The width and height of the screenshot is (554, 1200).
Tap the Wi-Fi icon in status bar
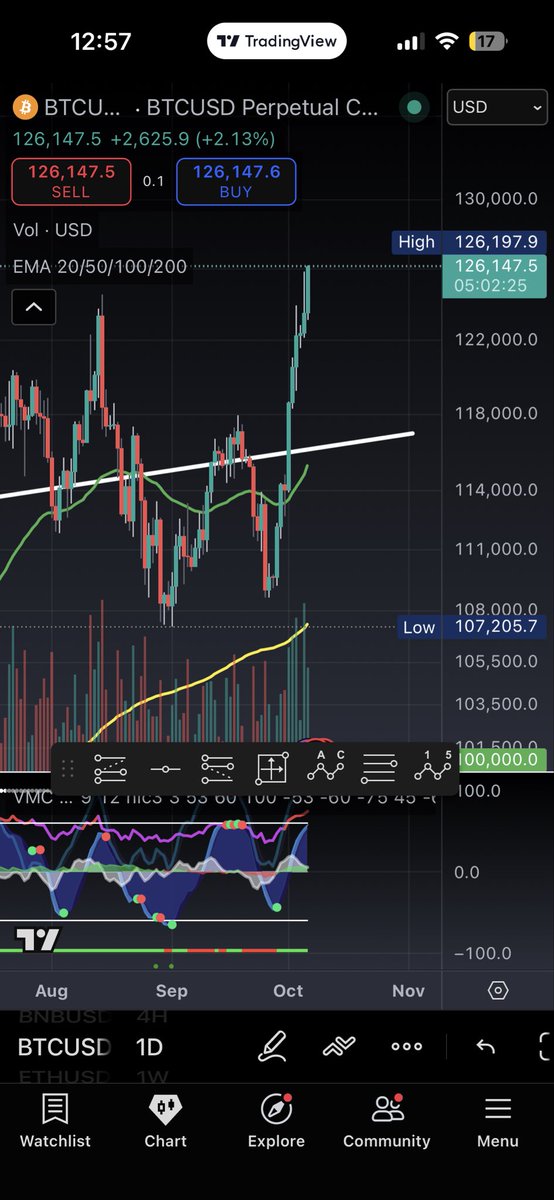[x=448, y=42]
